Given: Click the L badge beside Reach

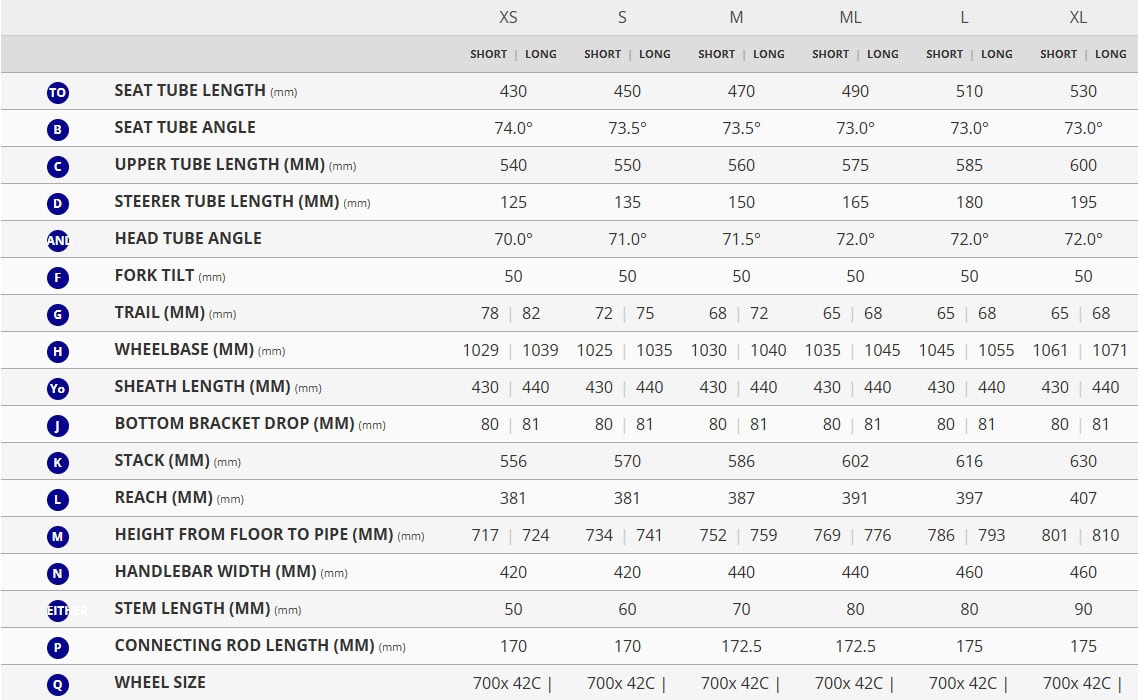Looking at the screenshot, I should (x=58, y=500).
